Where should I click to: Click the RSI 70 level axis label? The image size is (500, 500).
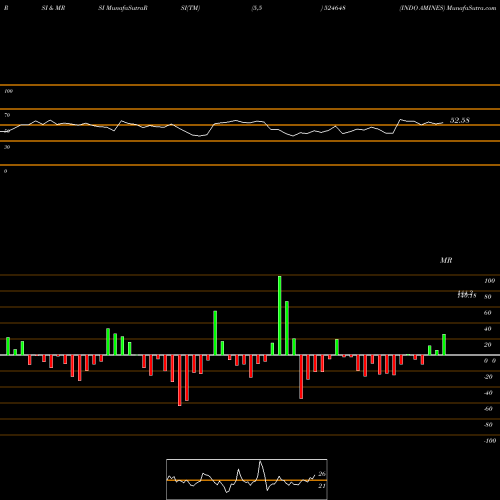click(7, 115)
